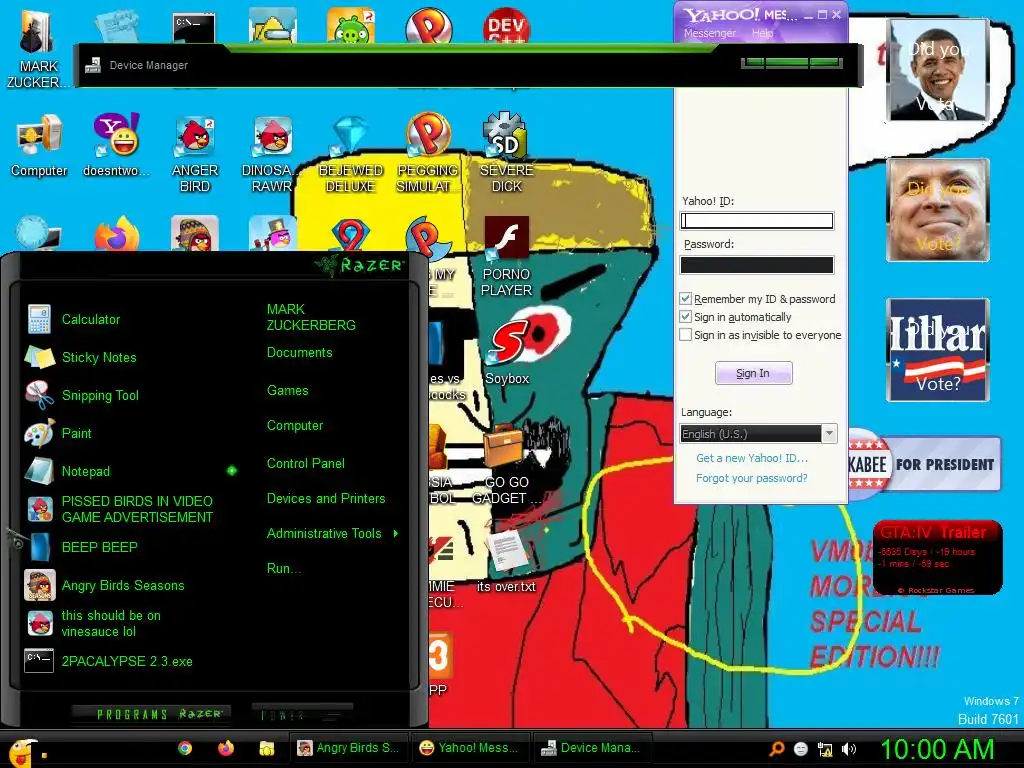Open the Messenger menu in Yahoo
This screenshot has height=768, width=1024.
tap(710, 33)
